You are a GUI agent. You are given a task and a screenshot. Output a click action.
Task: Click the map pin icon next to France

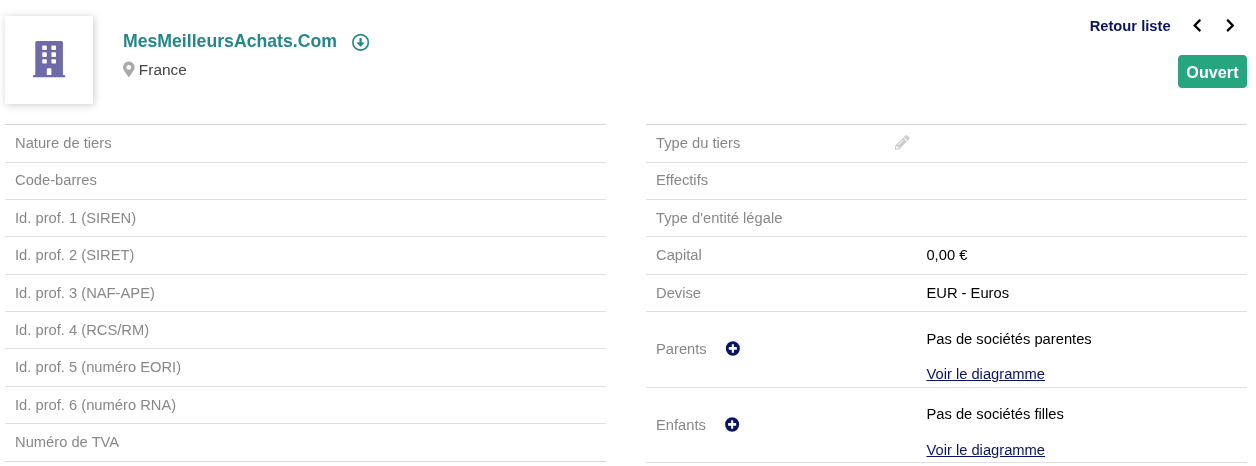(129, 70)
